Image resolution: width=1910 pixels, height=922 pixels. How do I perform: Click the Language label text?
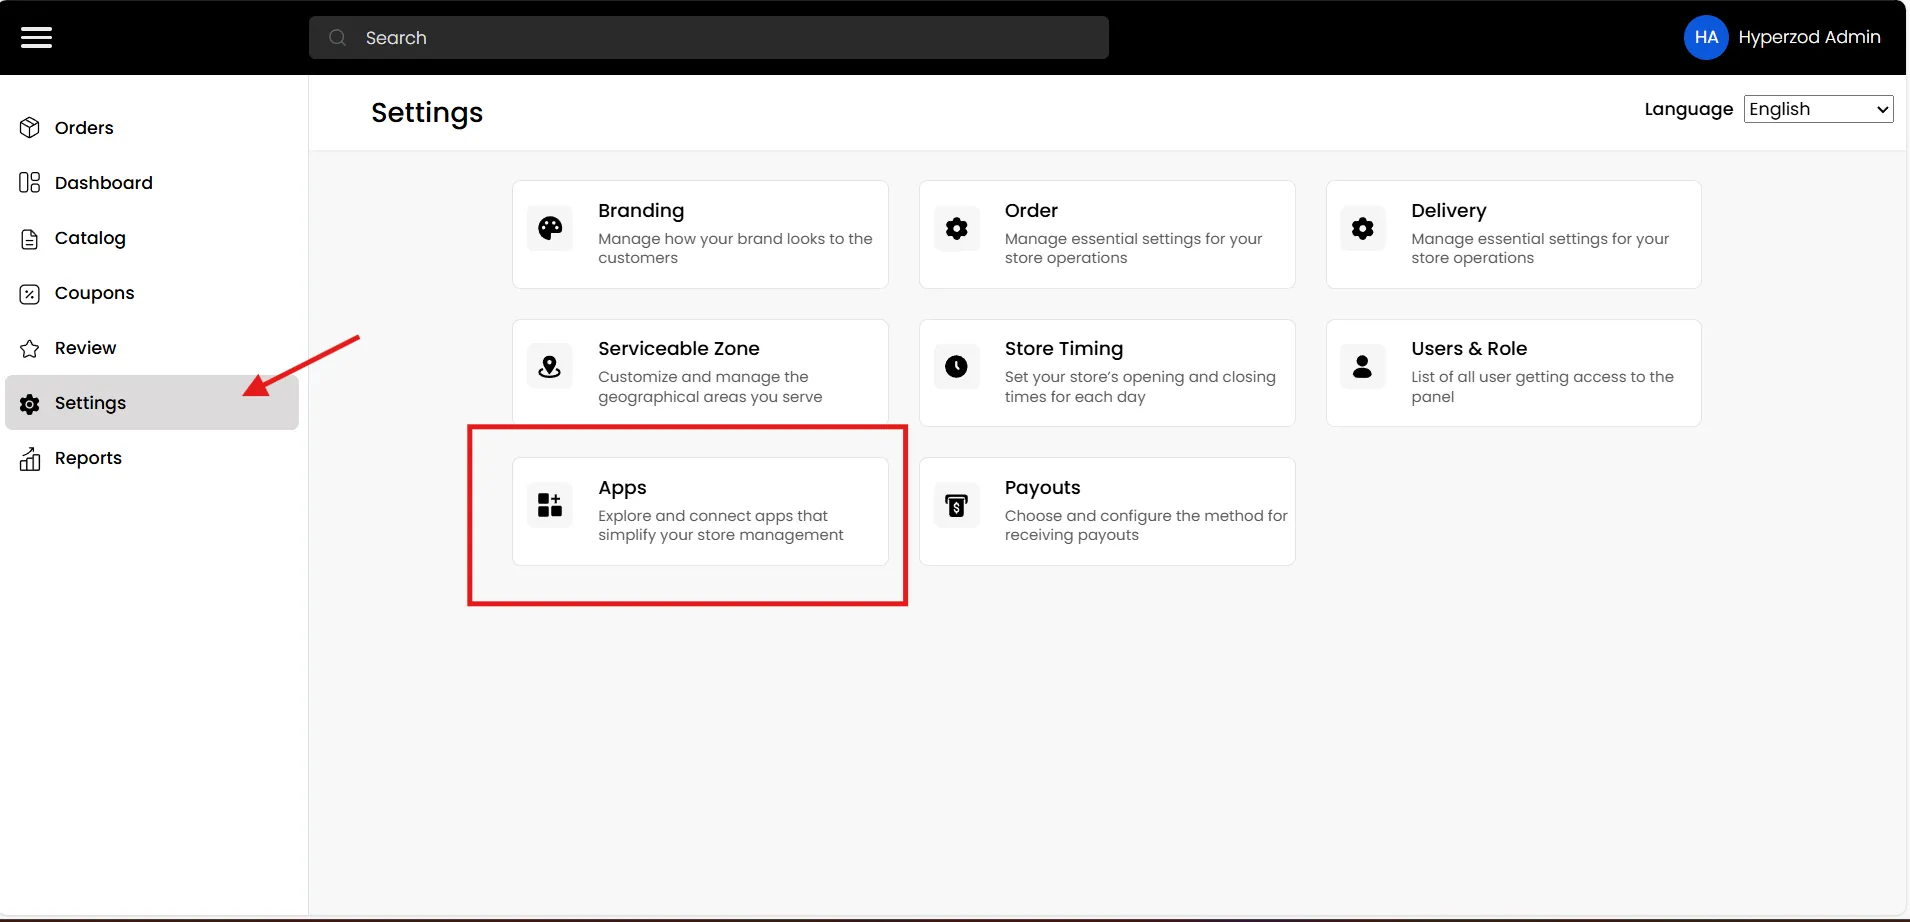tap(1688, 109)
